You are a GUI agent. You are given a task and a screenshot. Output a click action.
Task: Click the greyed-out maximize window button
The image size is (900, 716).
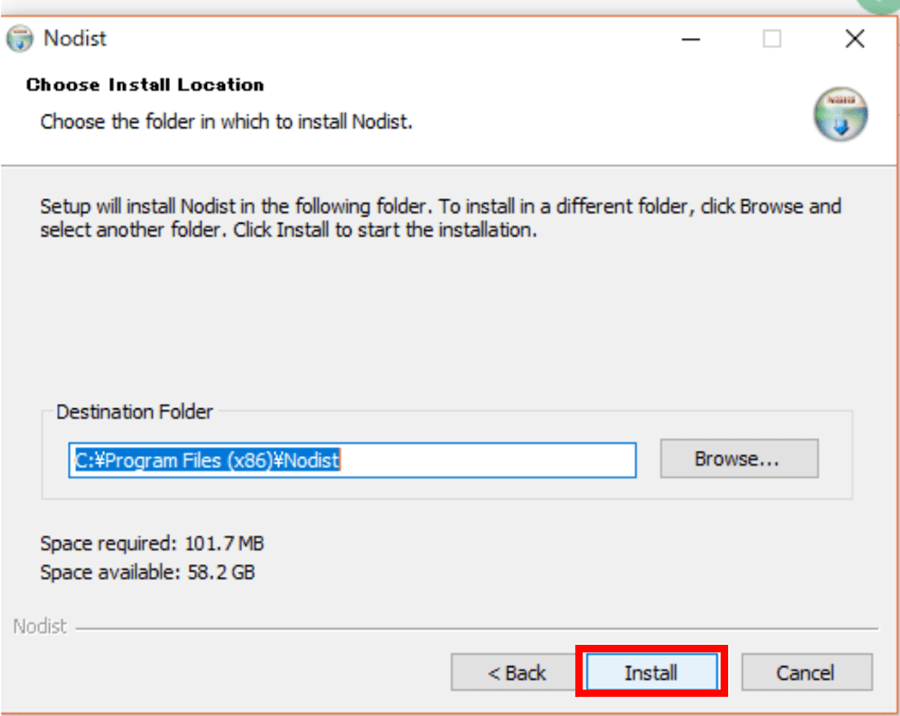click(771, 39)
